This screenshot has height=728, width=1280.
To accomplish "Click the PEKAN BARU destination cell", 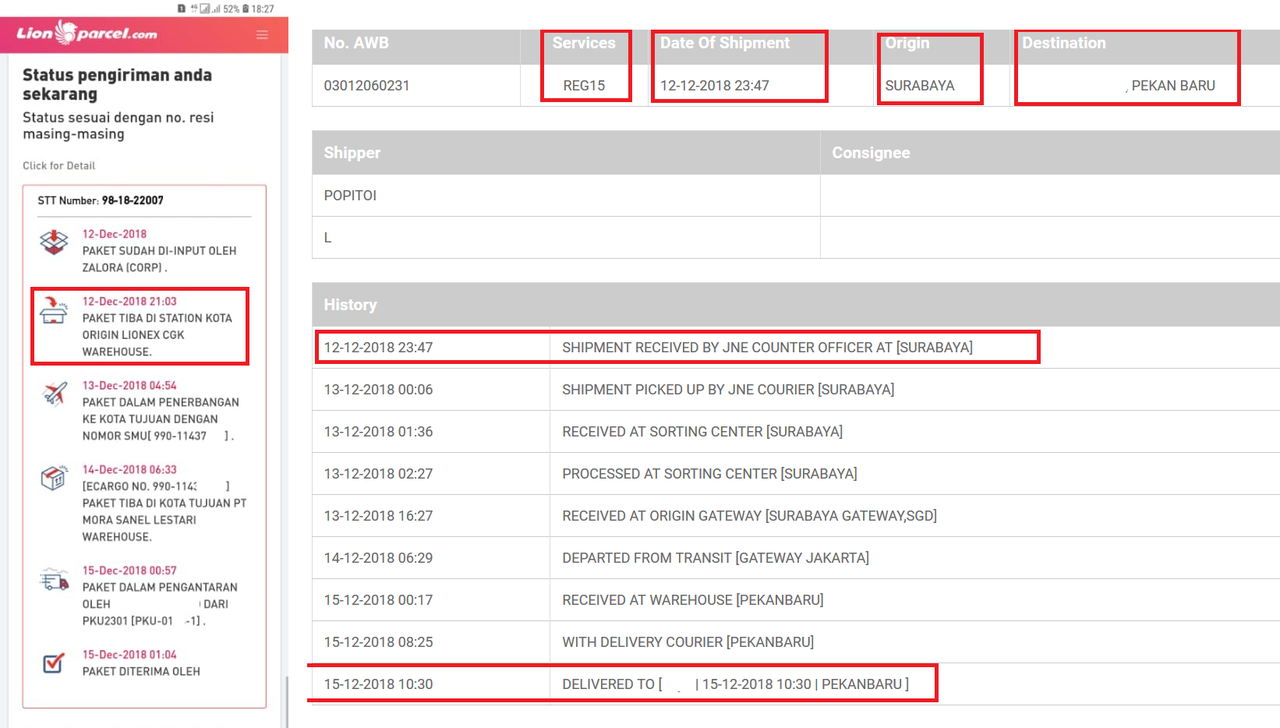I will pos(1173,85).
